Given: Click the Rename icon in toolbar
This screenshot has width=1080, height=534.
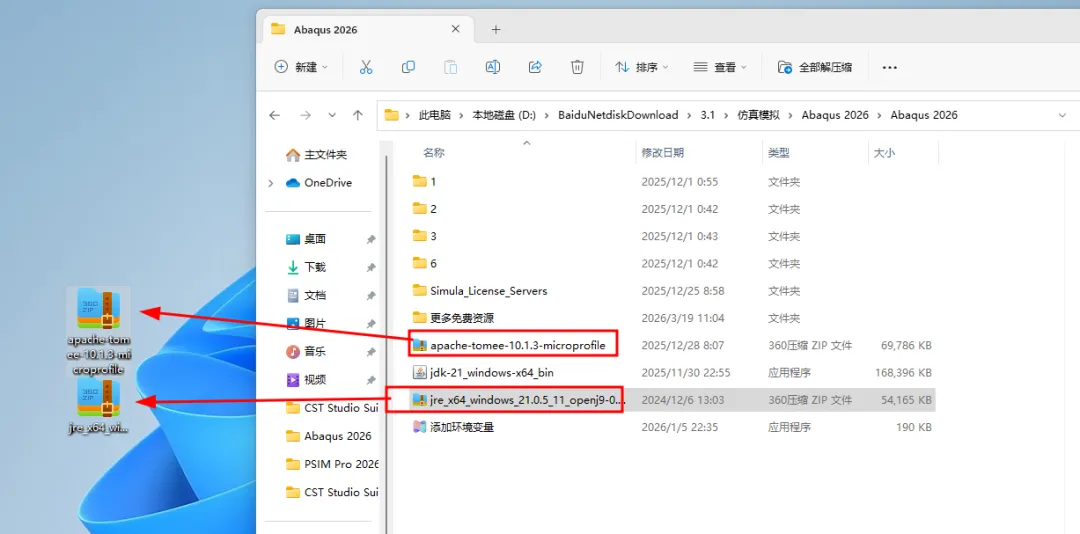Looking at the screenshot, I should (x=492, y=67).
